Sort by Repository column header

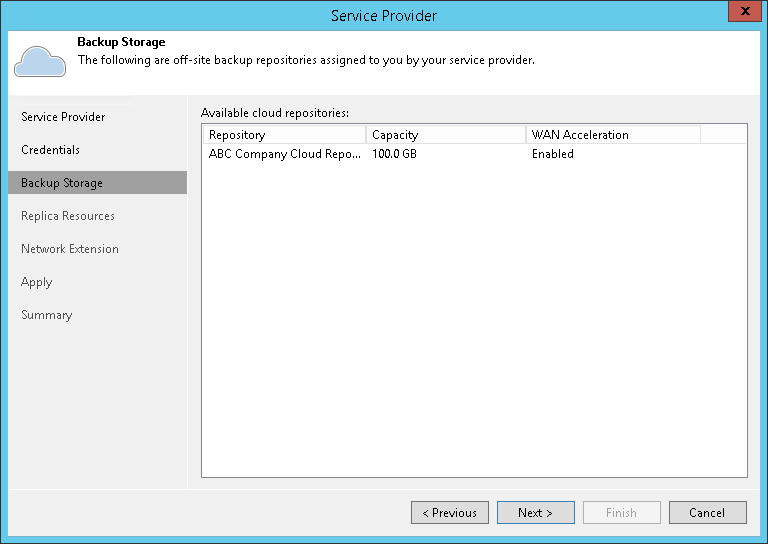(x=284, y=135)
